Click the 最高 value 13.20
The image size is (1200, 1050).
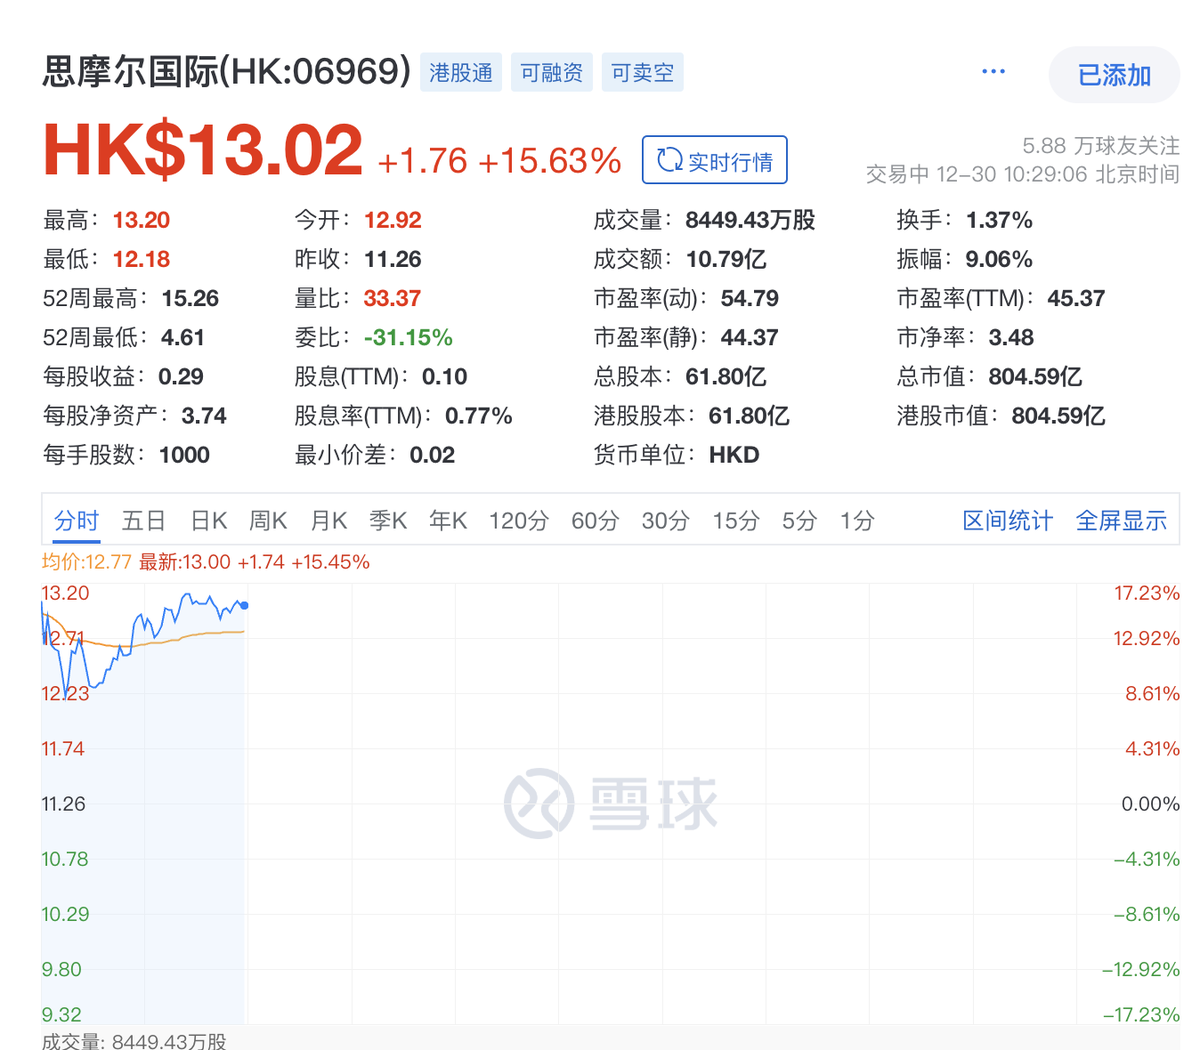coord(141,220)
